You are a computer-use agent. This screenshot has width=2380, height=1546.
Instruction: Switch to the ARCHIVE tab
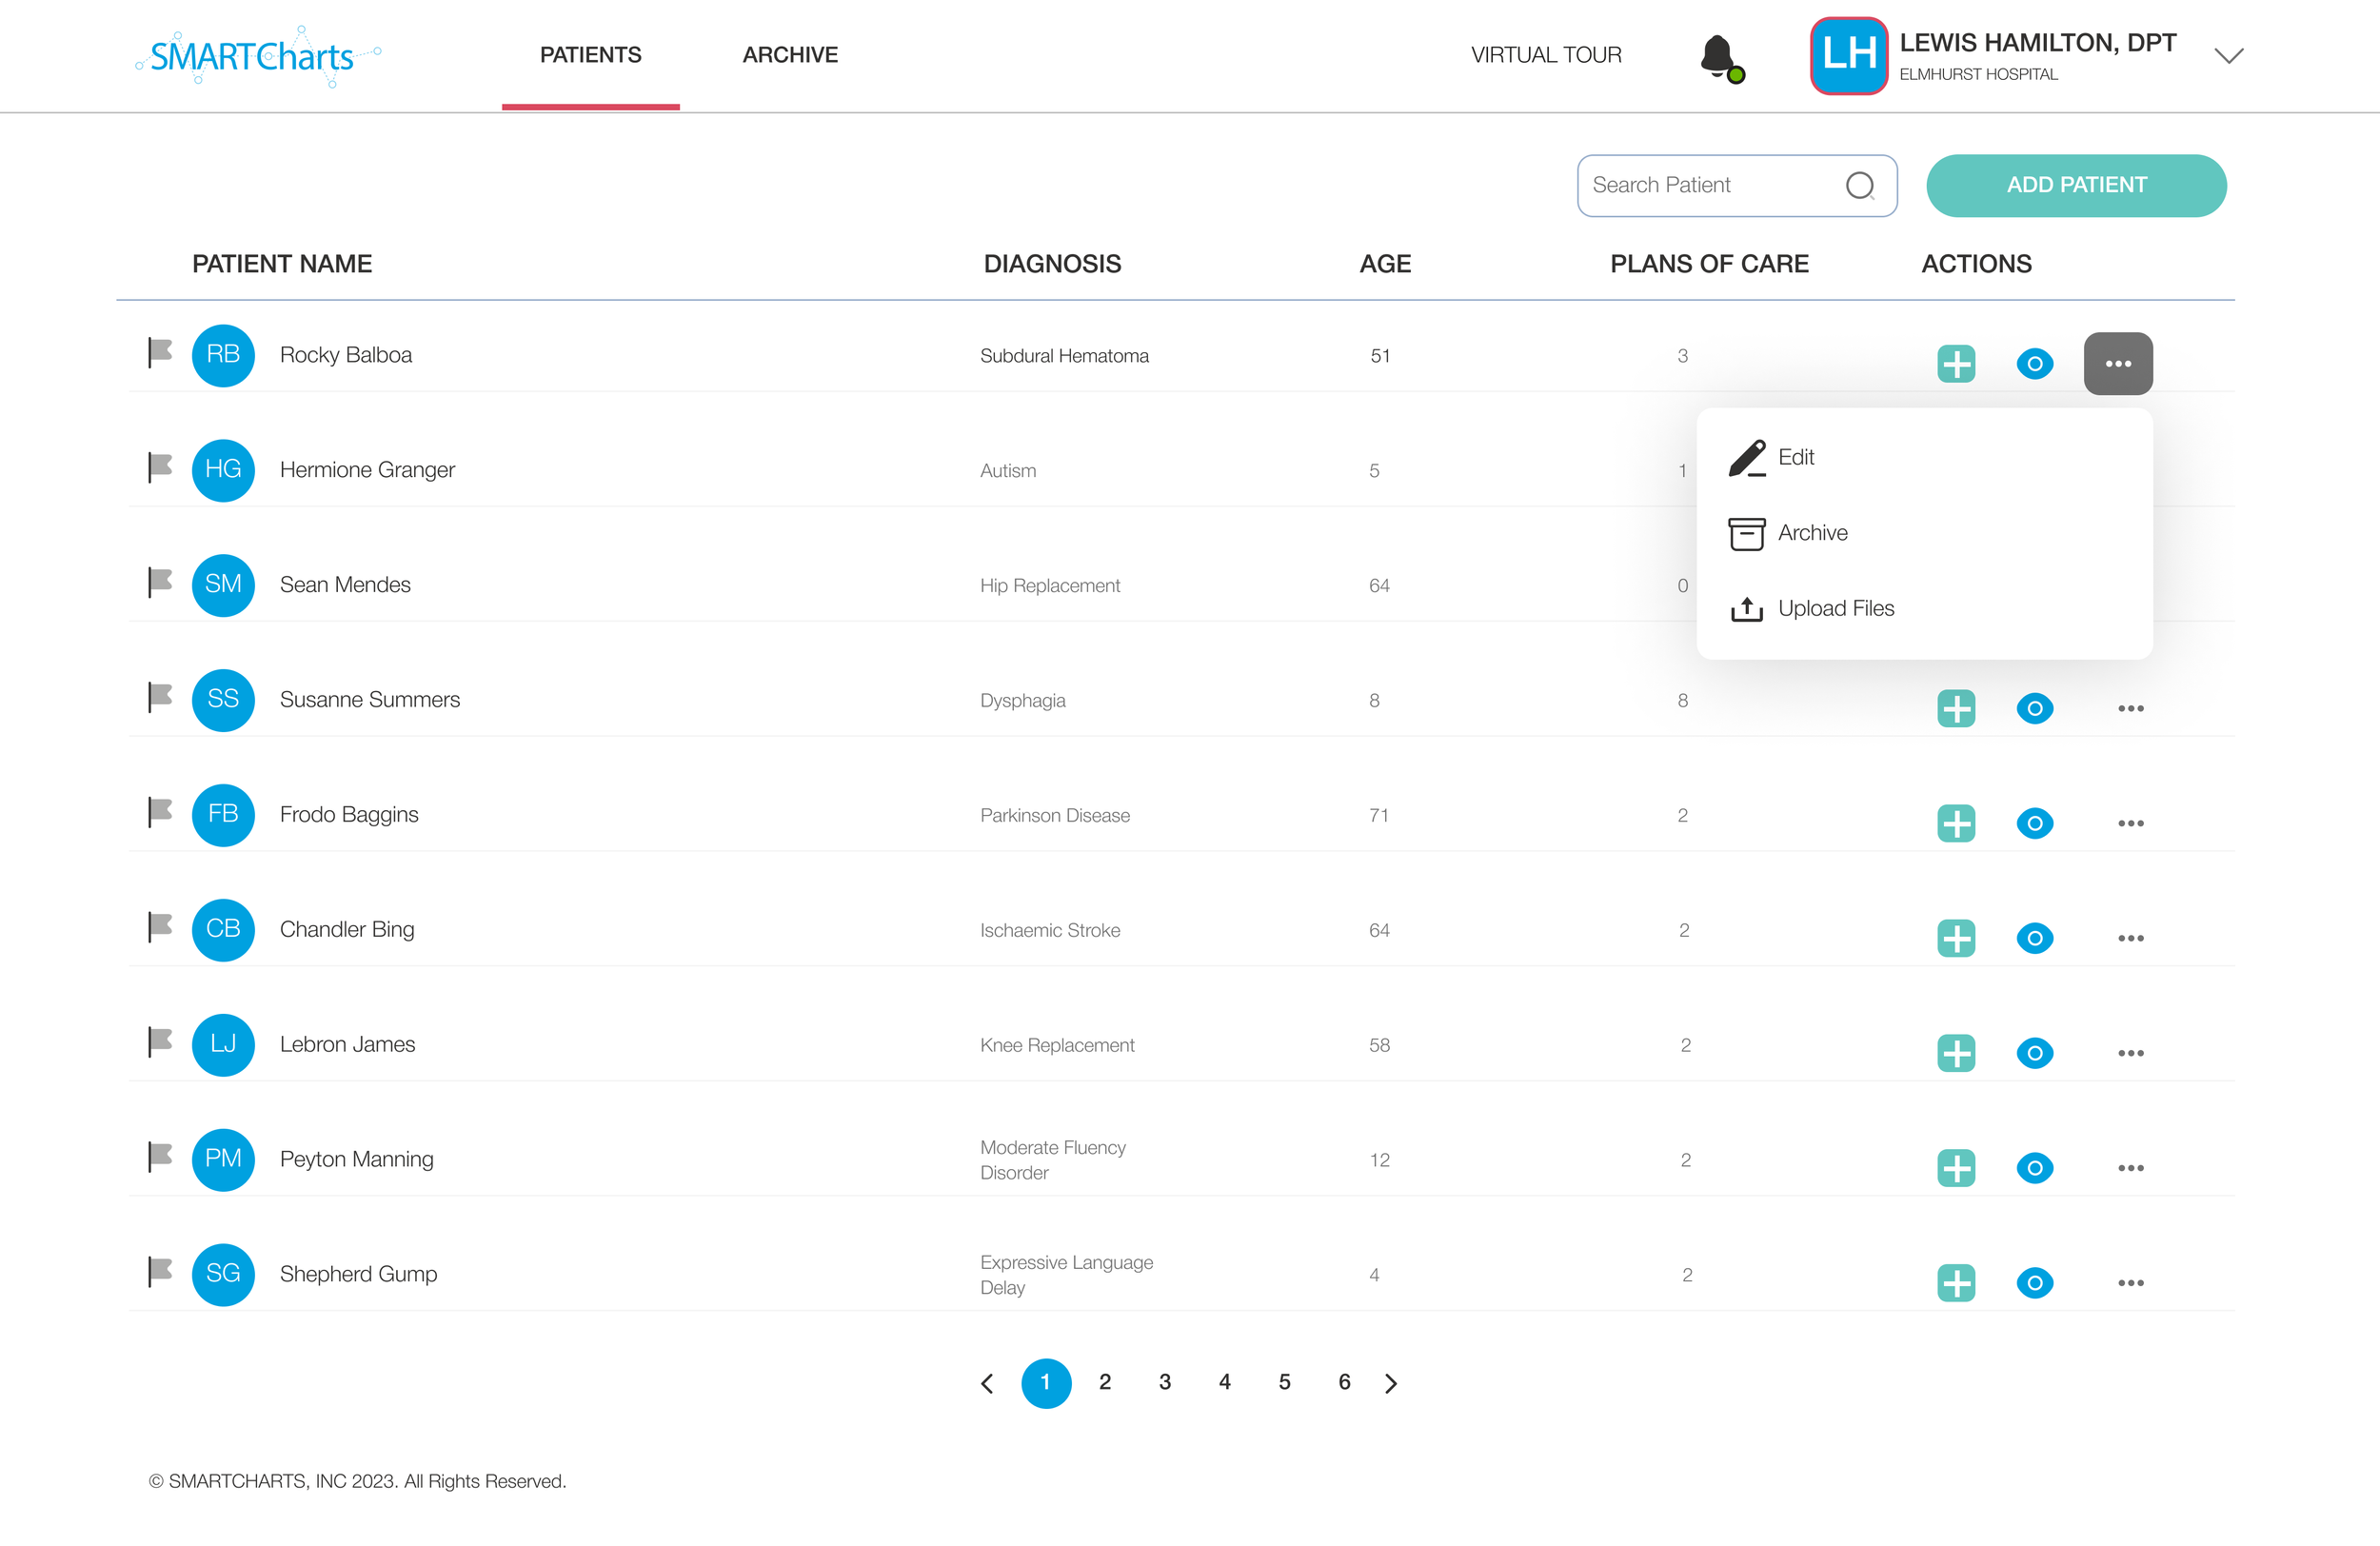790,55
